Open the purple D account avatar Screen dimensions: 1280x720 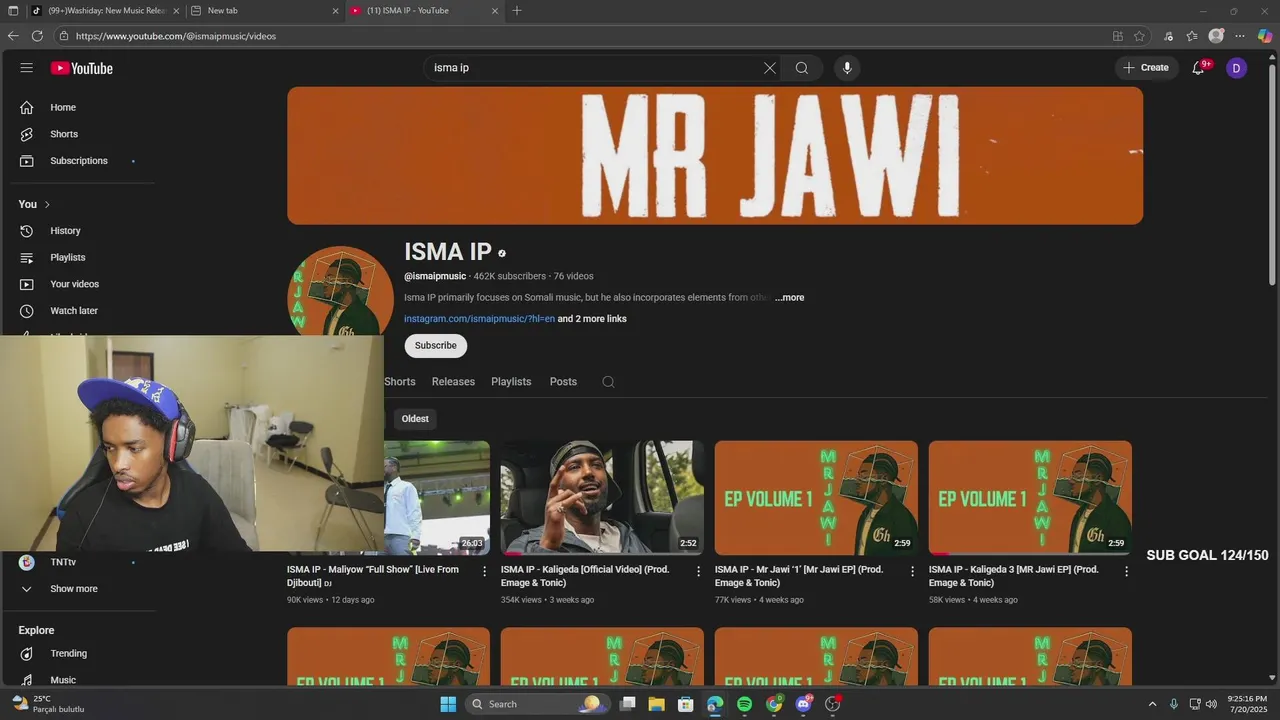[x=1236, y=68]
